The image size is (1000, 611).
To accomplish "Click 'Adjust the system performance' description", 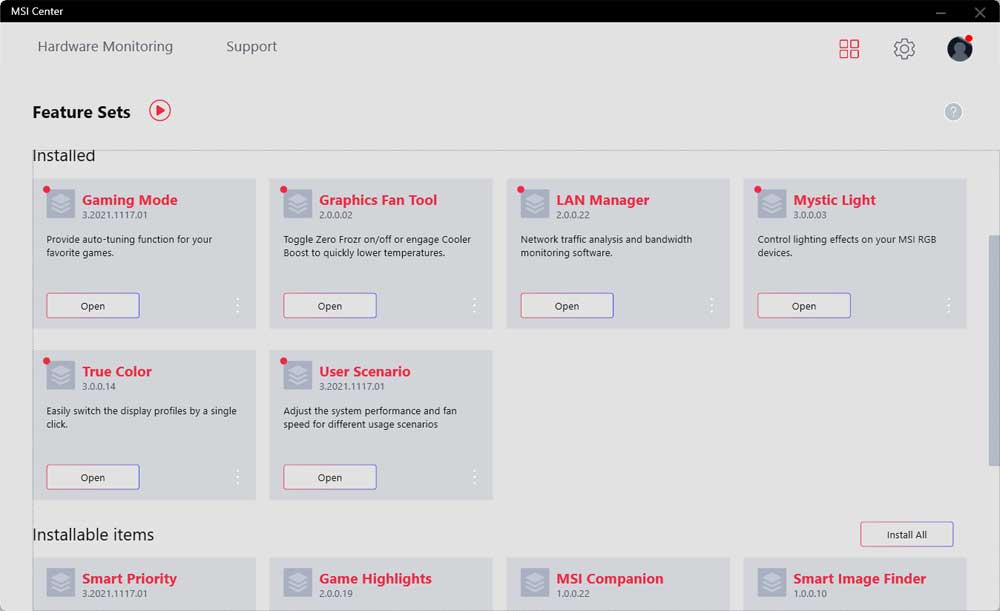I will [x=370, y=417].
